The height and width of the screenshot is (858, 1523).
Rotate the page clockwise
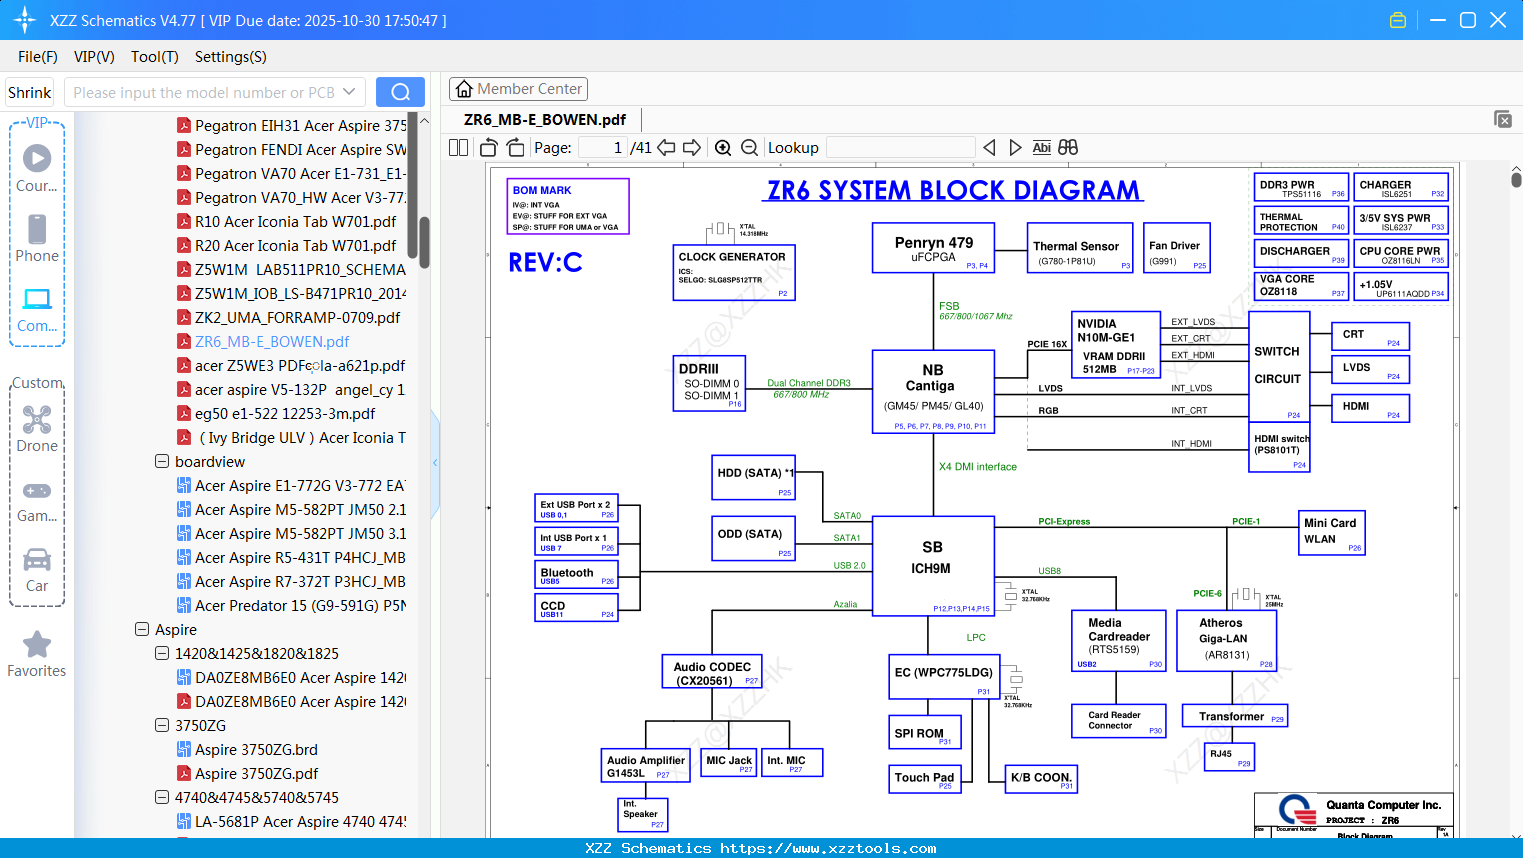[x=515, y=148]
